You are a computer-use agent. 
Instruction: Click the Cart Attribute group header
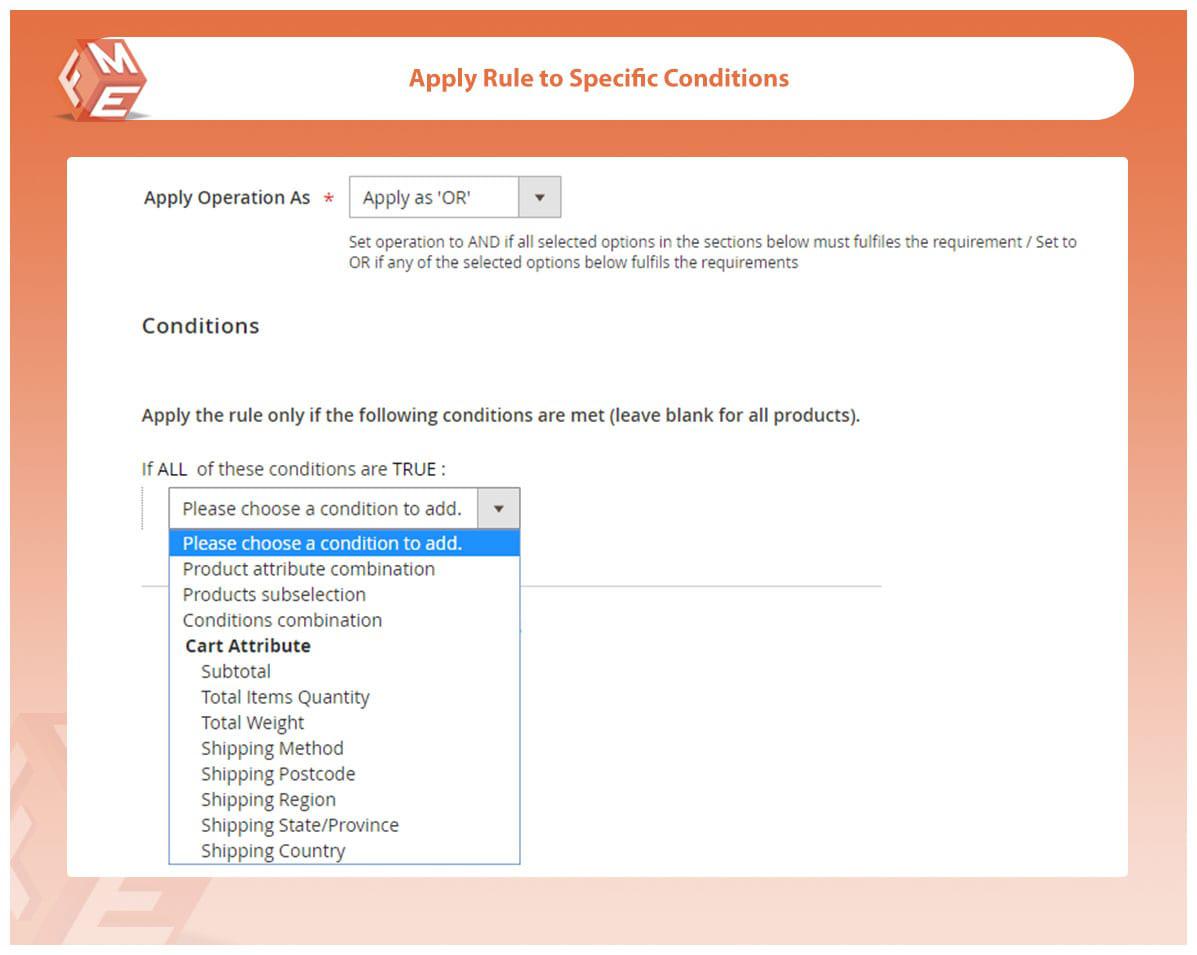[248, 646]
